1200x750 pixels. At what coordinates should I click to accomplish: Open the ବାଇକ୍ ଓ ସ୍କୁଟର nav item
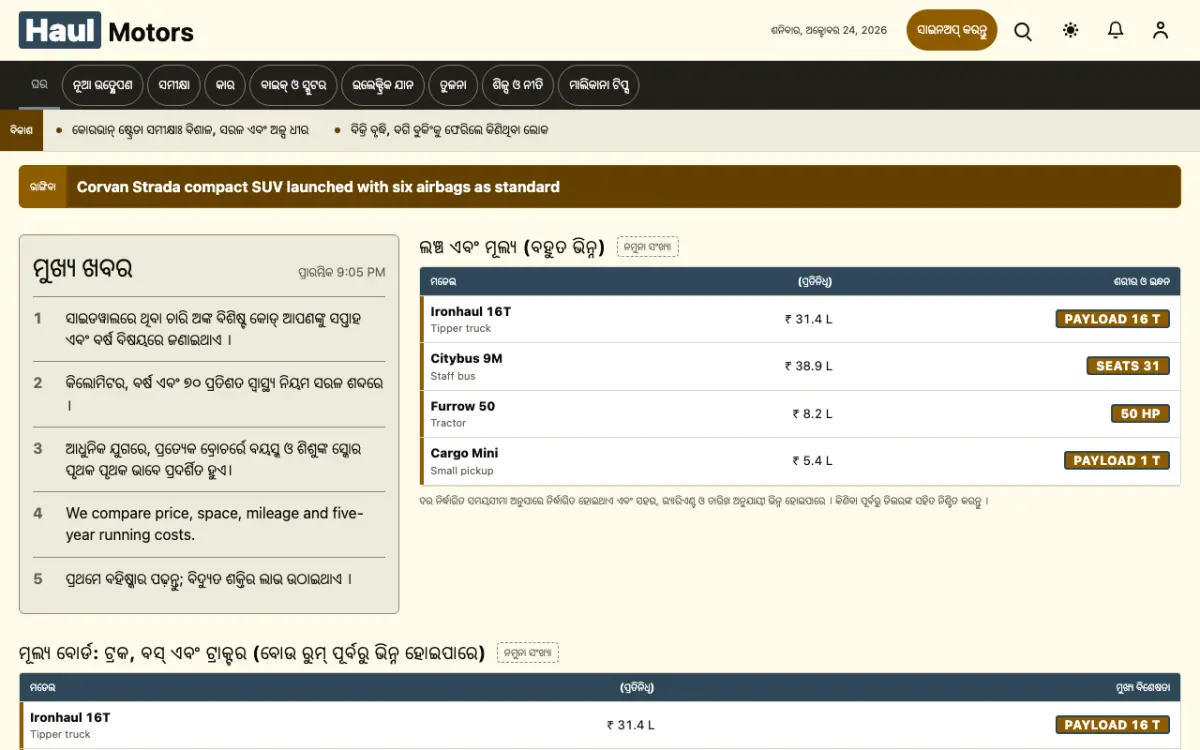pos(293,86)
